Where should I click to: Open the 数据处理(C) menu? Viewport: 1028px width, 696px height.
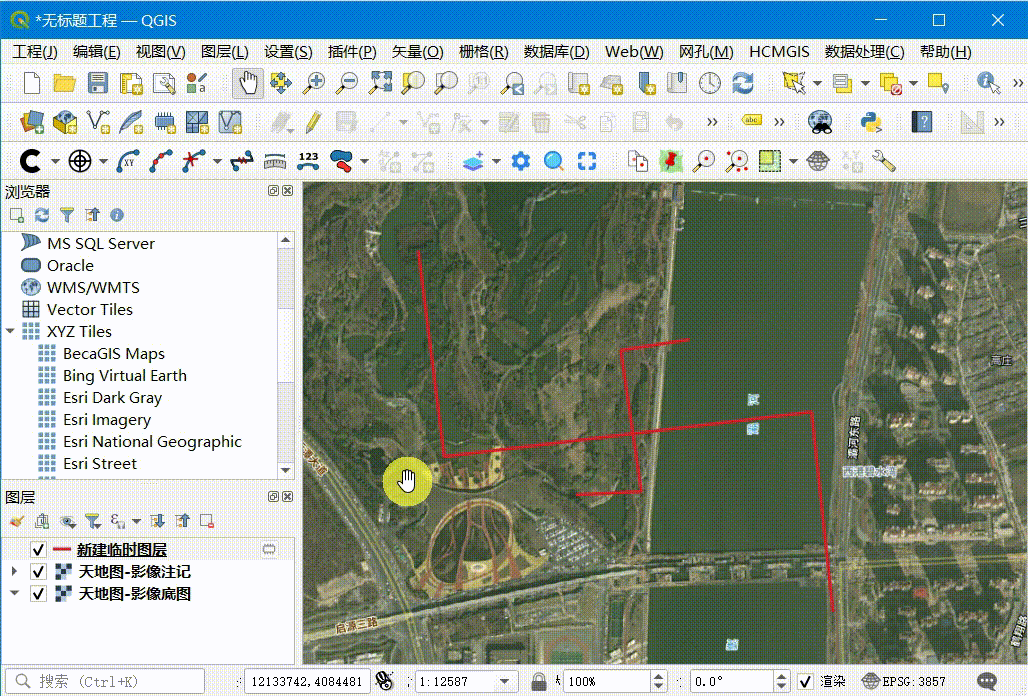[x=865, y=52]
